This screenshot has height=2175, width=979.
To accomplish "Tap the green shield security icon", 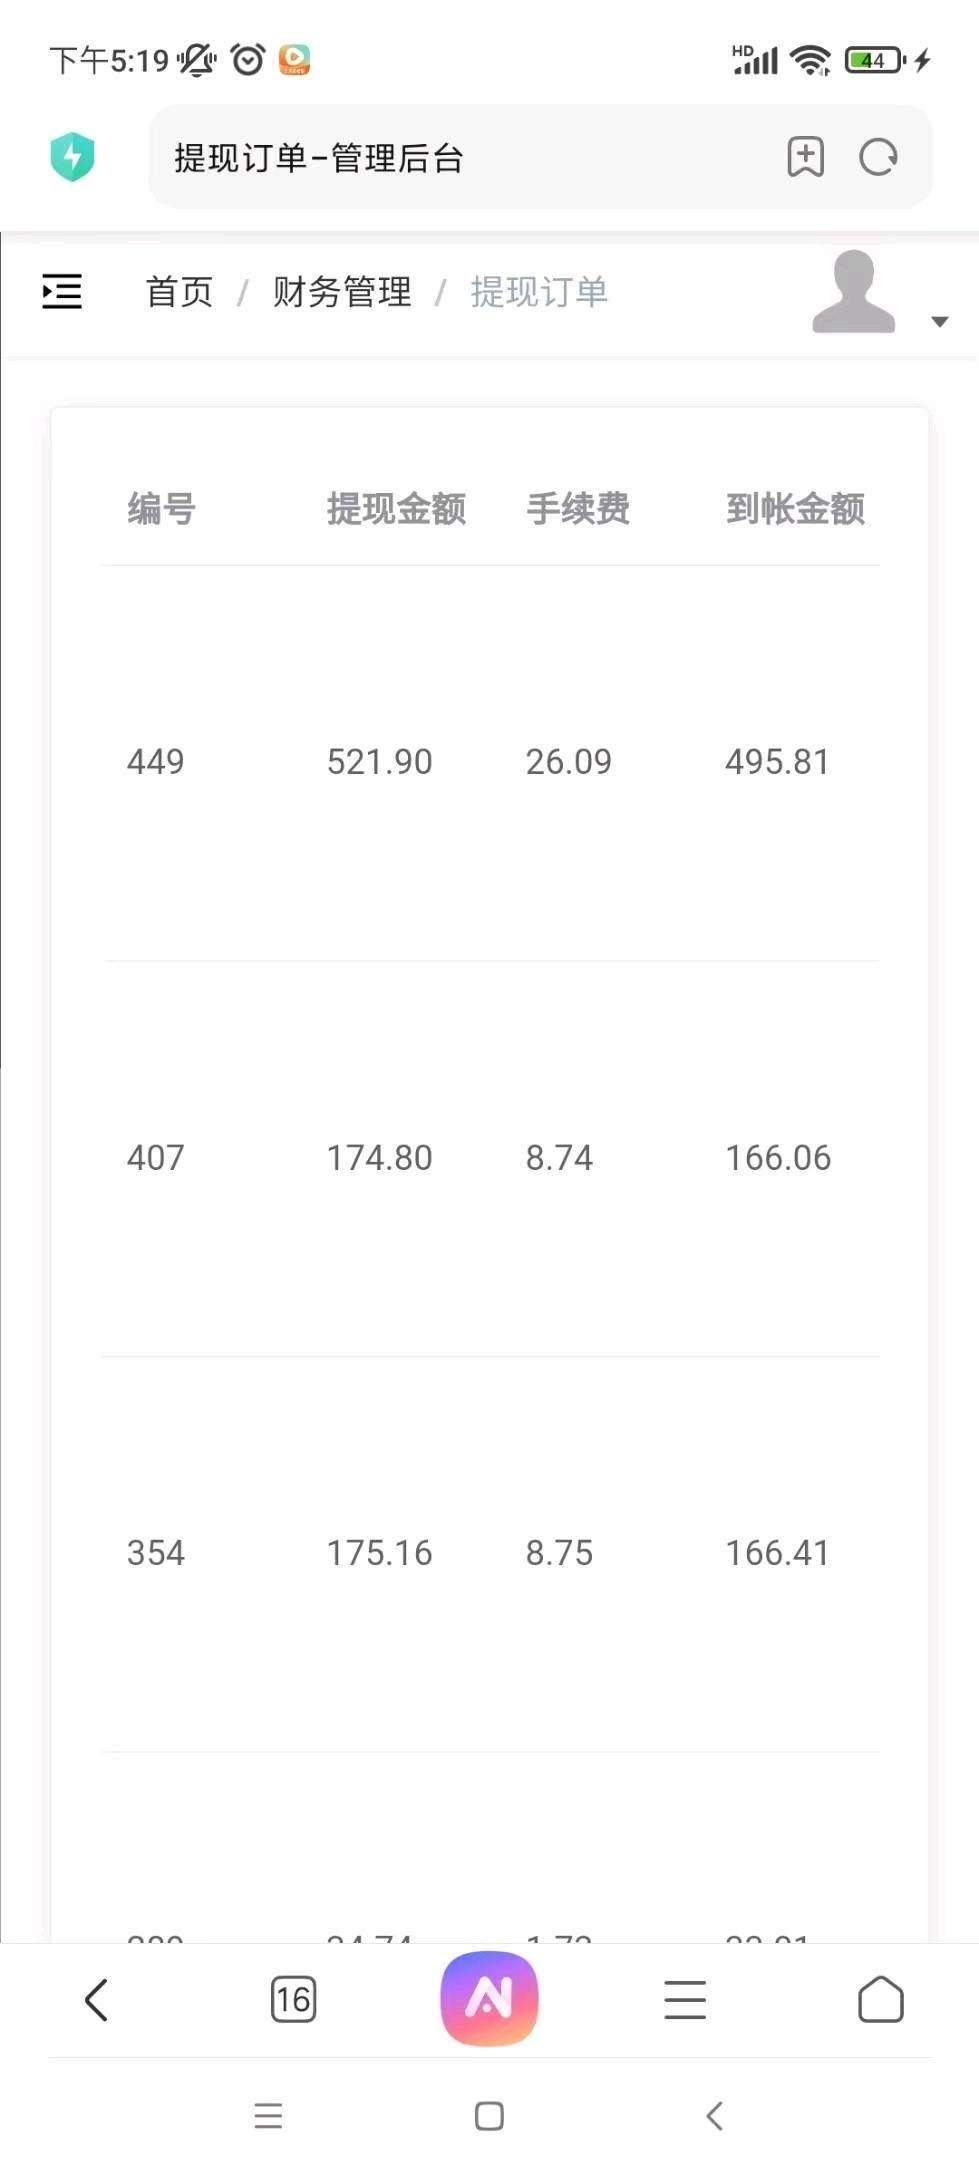I will (x=72, y=157).
